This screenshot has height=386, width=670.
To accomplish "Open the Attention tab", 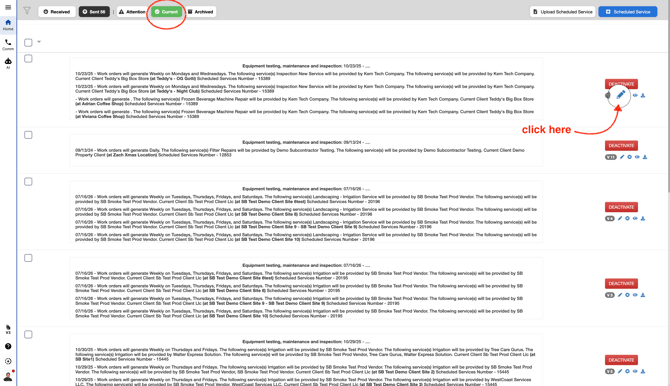I will point(132,12).
